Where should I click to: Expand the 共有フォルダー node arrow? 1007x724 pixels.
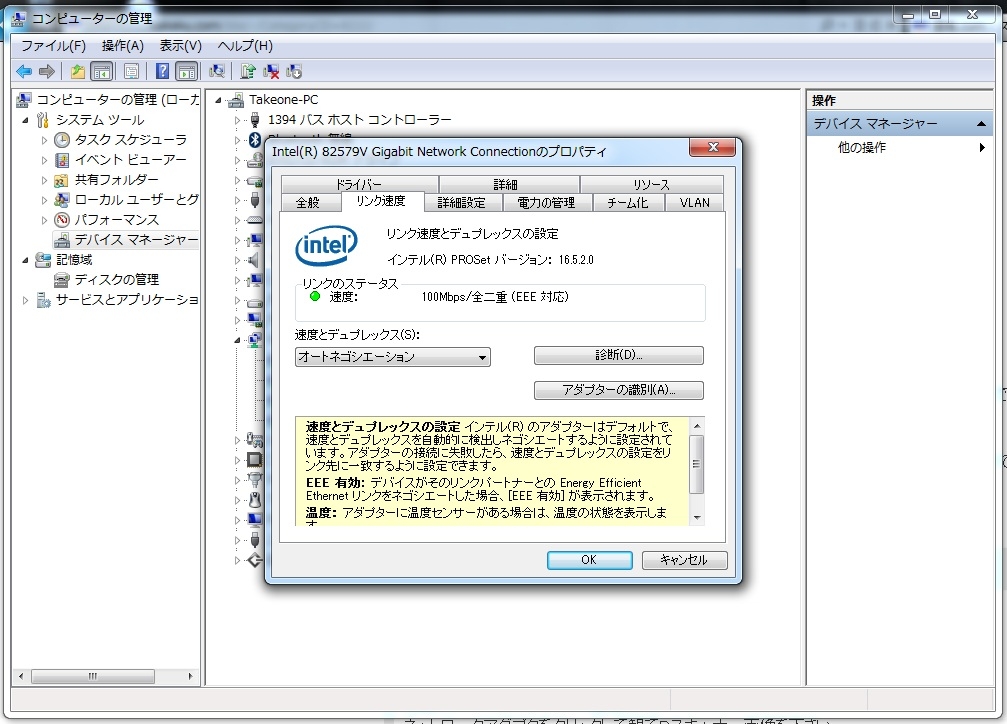click(x=44, y=180)
